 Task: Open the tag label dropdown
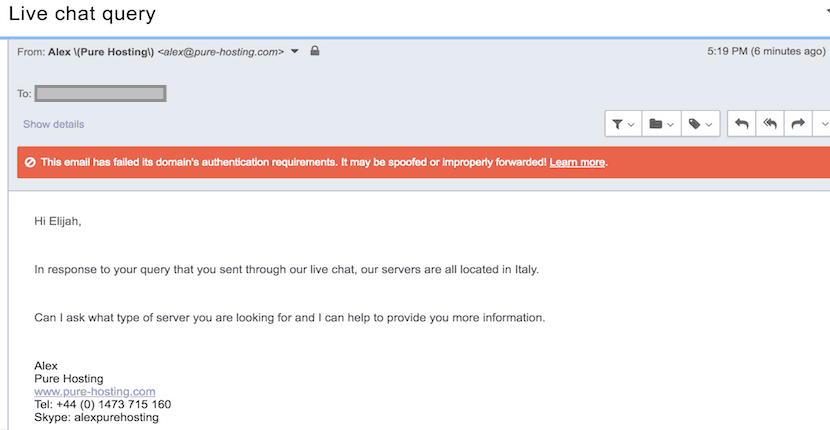[x=700, y=124]
